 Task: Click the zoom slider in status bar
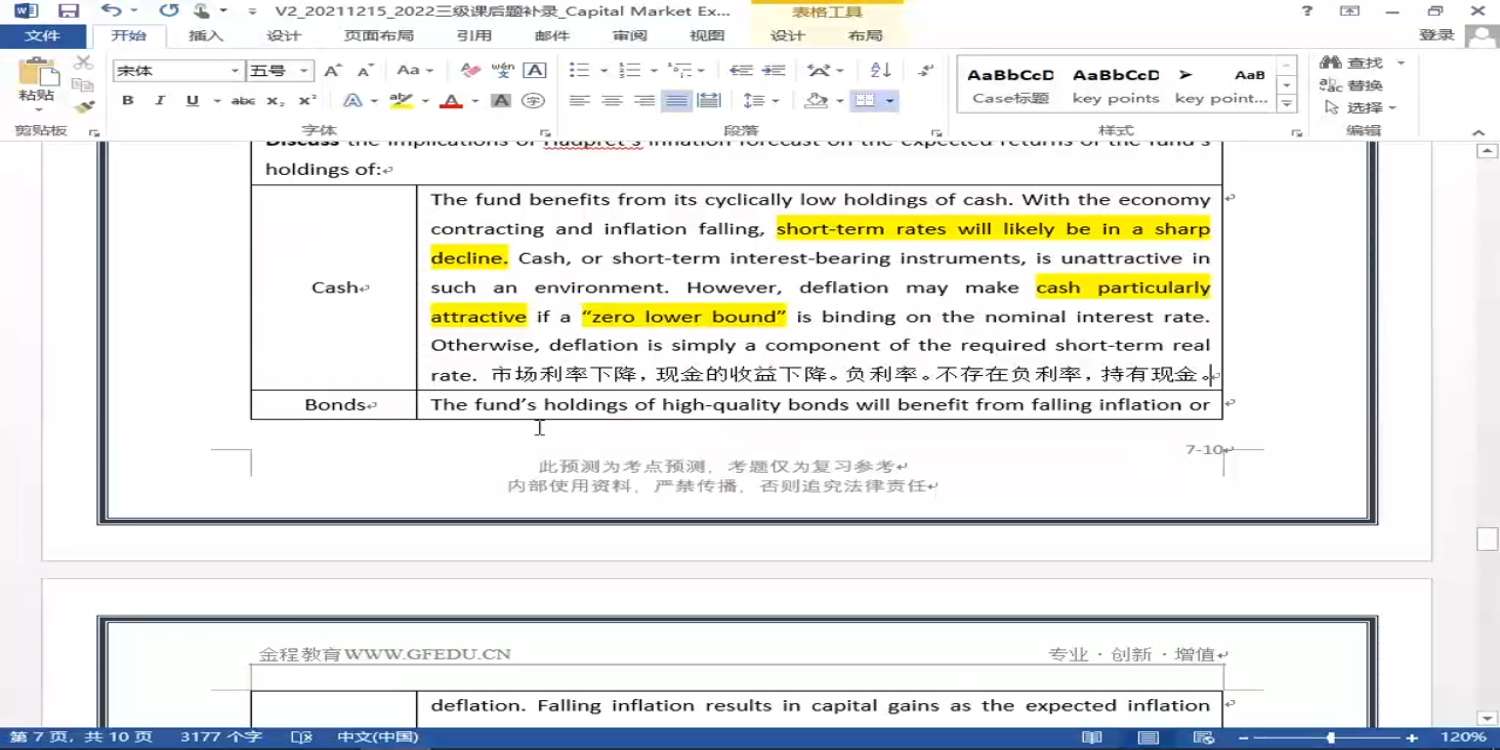click(x=1330, y=738)
